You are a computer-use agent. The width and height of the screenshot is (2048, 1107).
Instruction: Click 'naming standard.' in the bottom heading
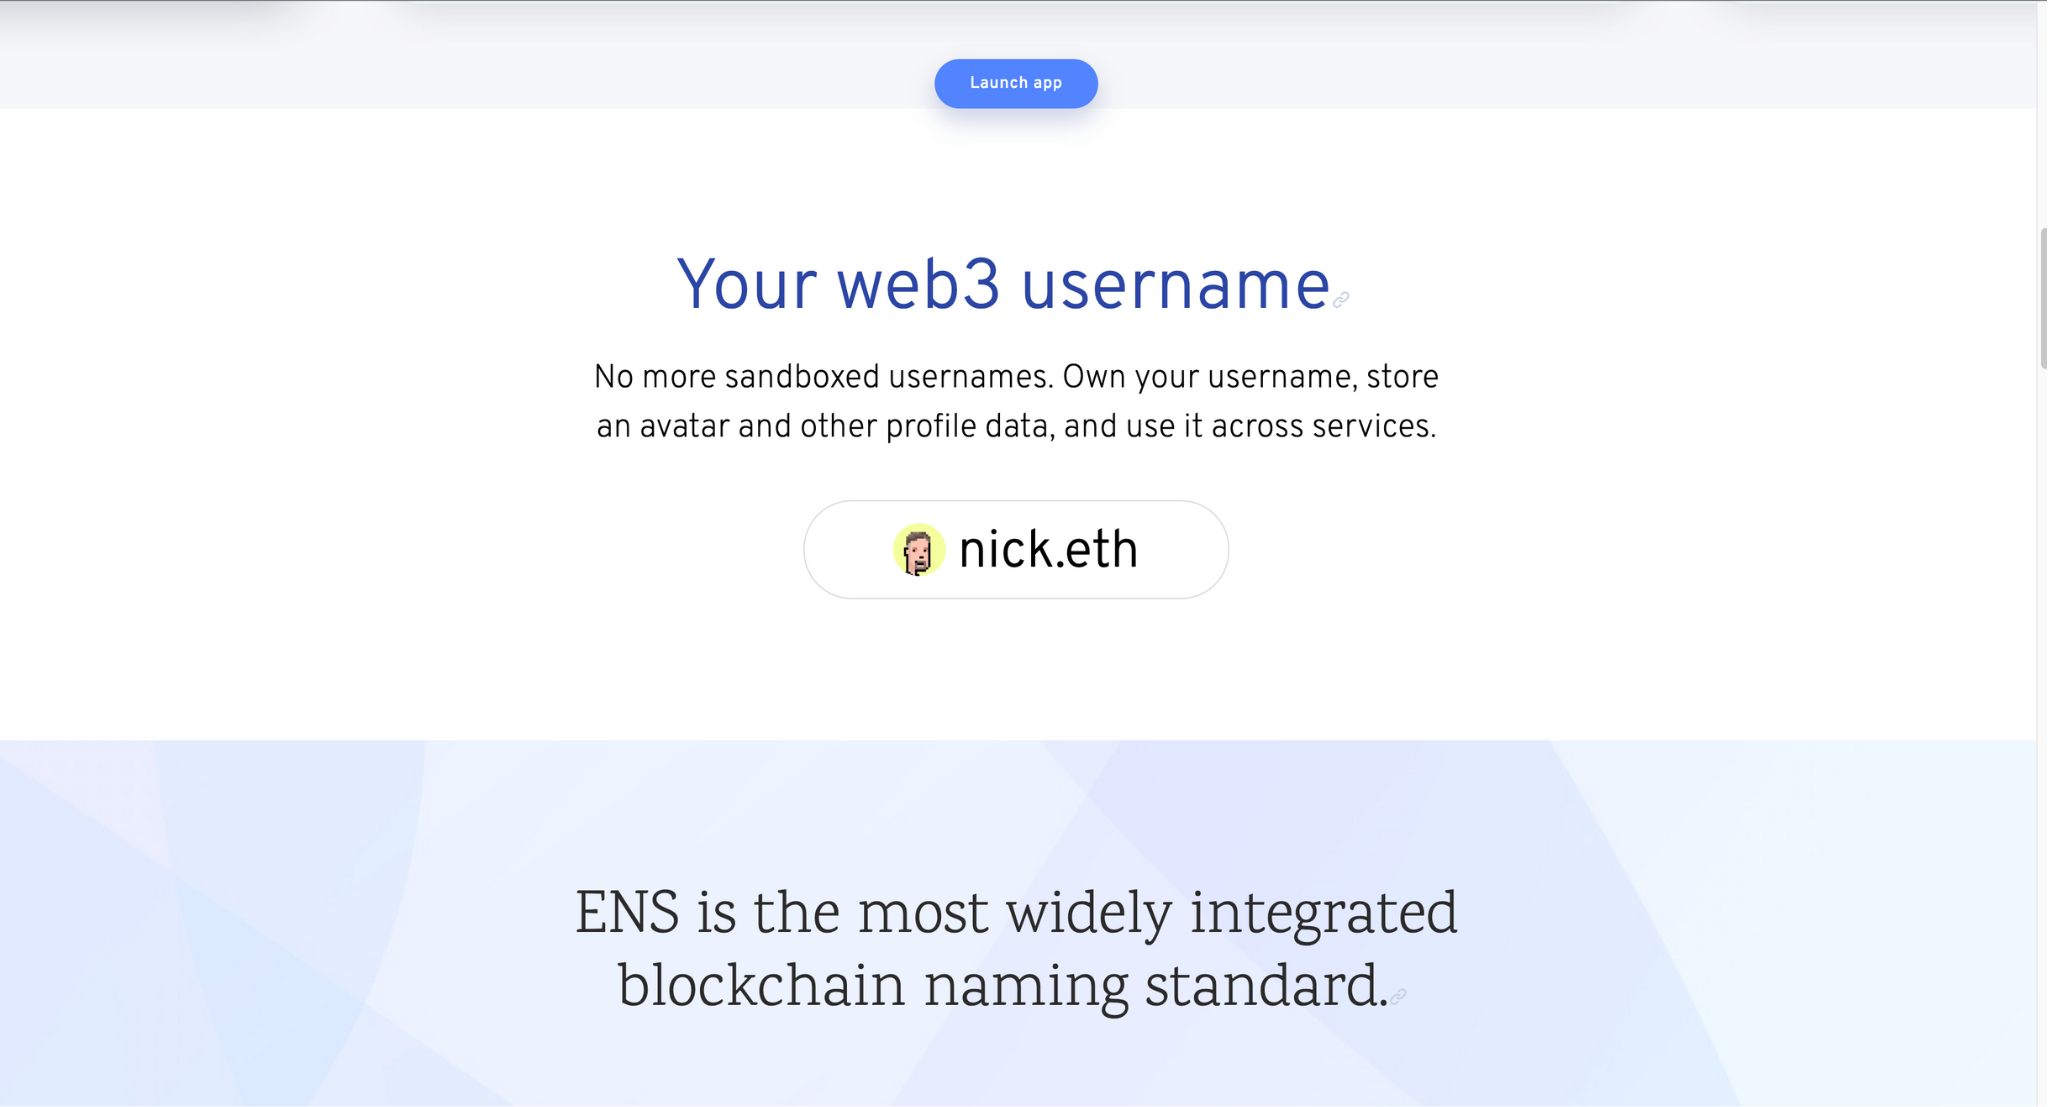(x=1155, y=988)
